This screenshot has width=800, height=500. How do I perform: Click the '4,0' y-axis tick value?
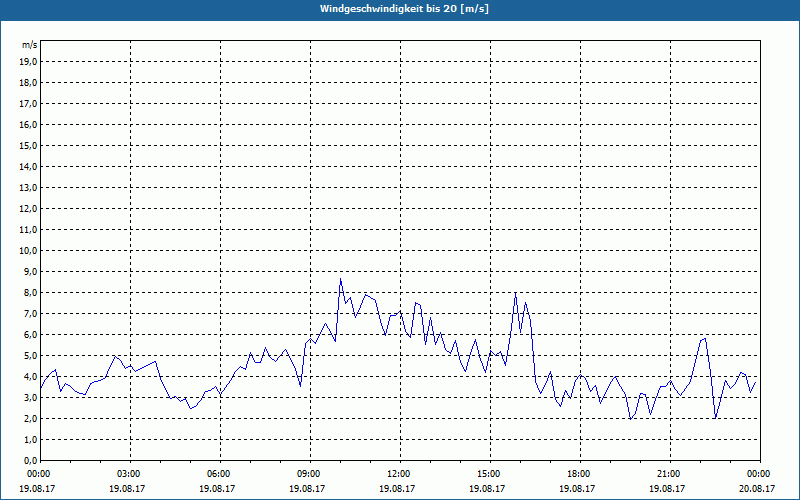[30, 377]
